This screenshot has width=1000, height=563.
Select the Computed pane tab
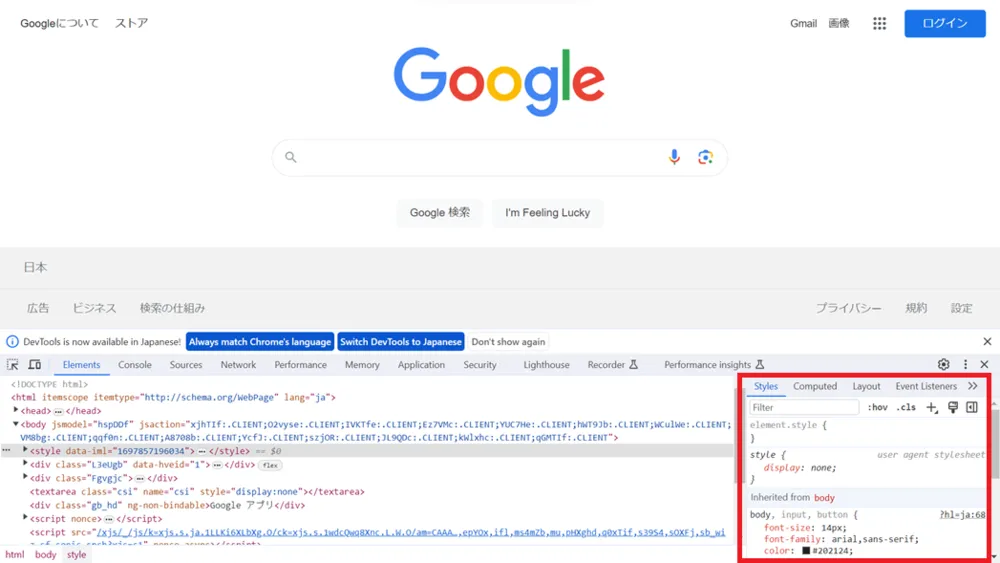(x=814, y=386)
